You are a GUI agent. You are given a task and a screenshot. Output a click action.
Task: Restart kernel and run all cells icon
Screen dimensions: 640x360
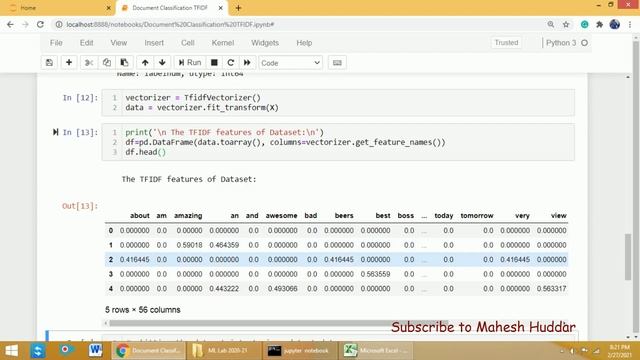click(247, 63)
